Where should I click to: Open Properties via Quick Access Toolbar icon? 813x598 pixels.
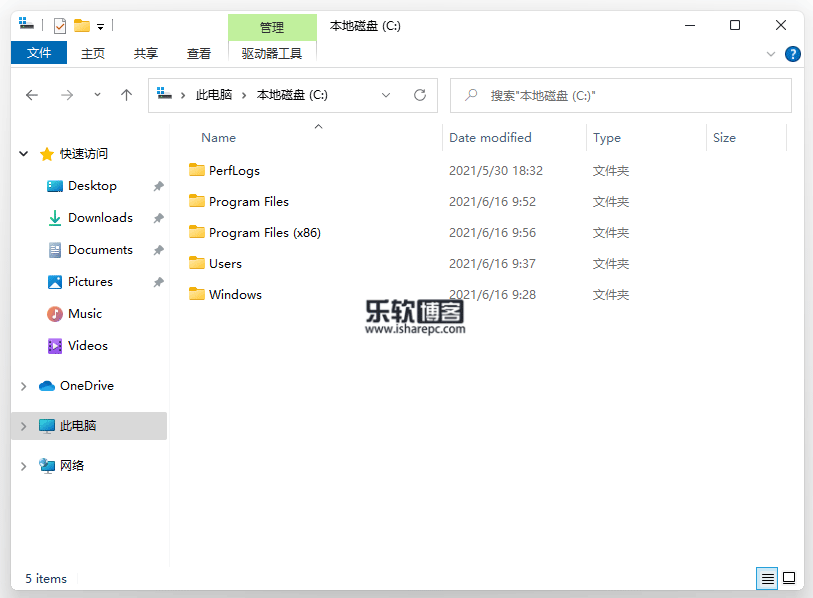pyautogui.click(x=60, y=25)
